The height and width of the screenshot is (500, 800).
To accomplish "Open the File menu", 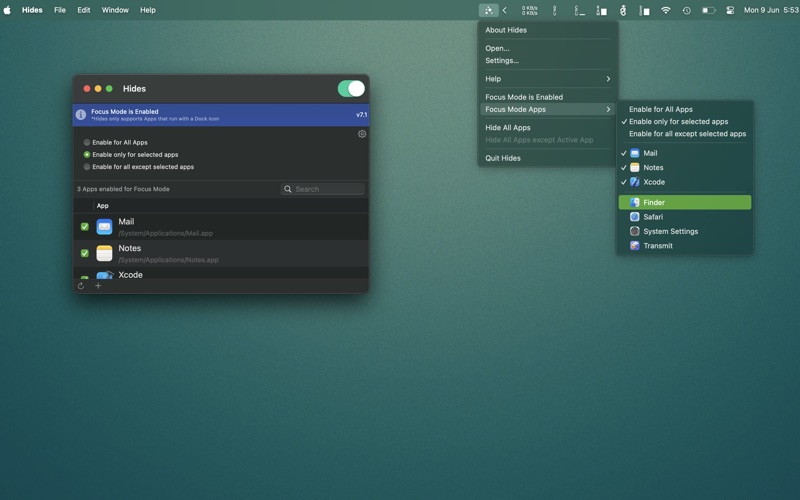I will coord(60,10).
